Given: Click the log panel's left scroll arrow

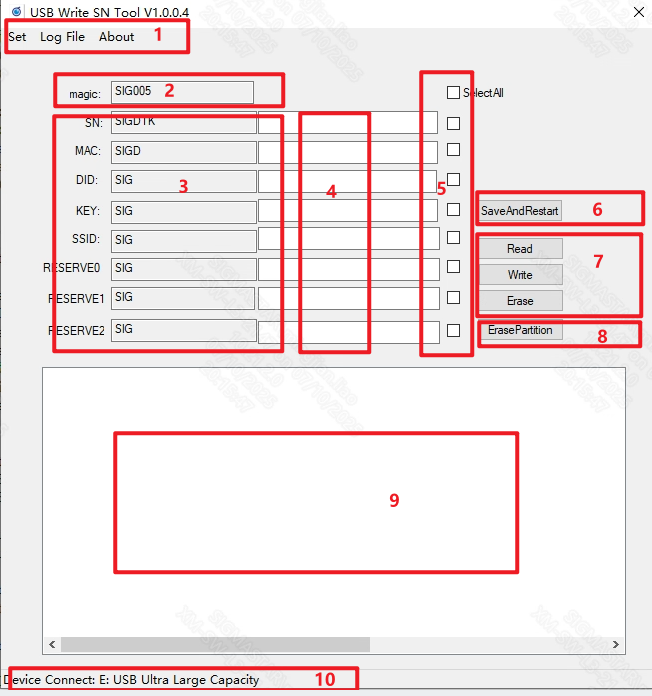Looking at the screenshot, I should tap(51, 645).
